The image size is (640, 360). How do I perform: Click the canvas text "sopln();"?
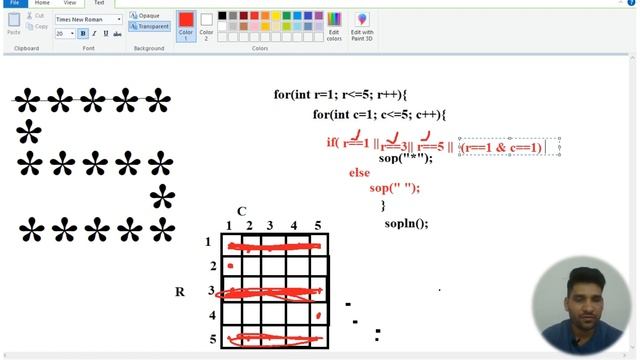point(407,224)
